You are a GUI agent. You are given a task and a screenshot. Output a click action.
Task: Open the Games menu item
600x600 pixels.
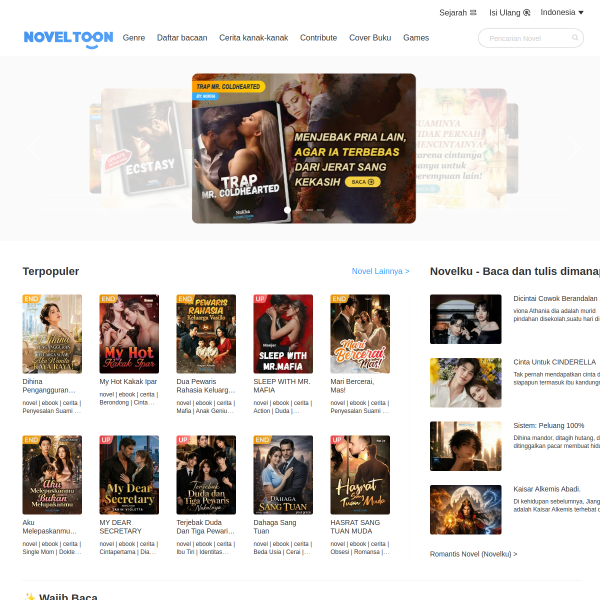pos(416,38)
